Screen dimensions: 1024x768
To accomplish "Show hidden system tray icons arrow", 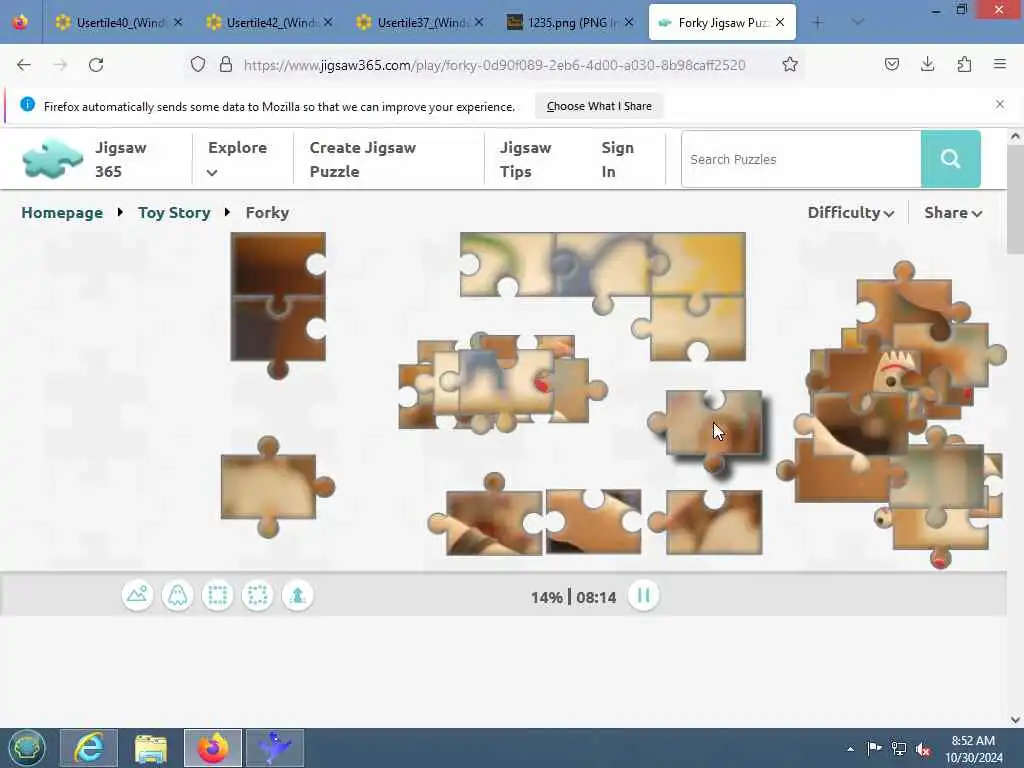I will (850, 748).
